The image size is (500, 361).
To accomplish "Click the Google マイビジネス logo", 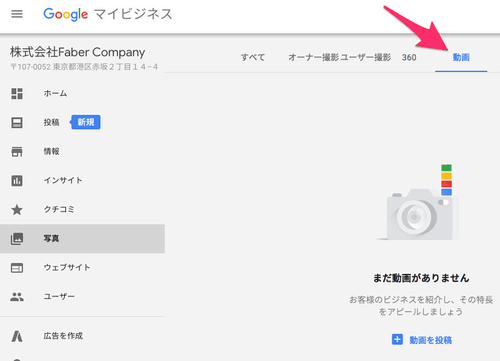I will [x=108, y=14].
